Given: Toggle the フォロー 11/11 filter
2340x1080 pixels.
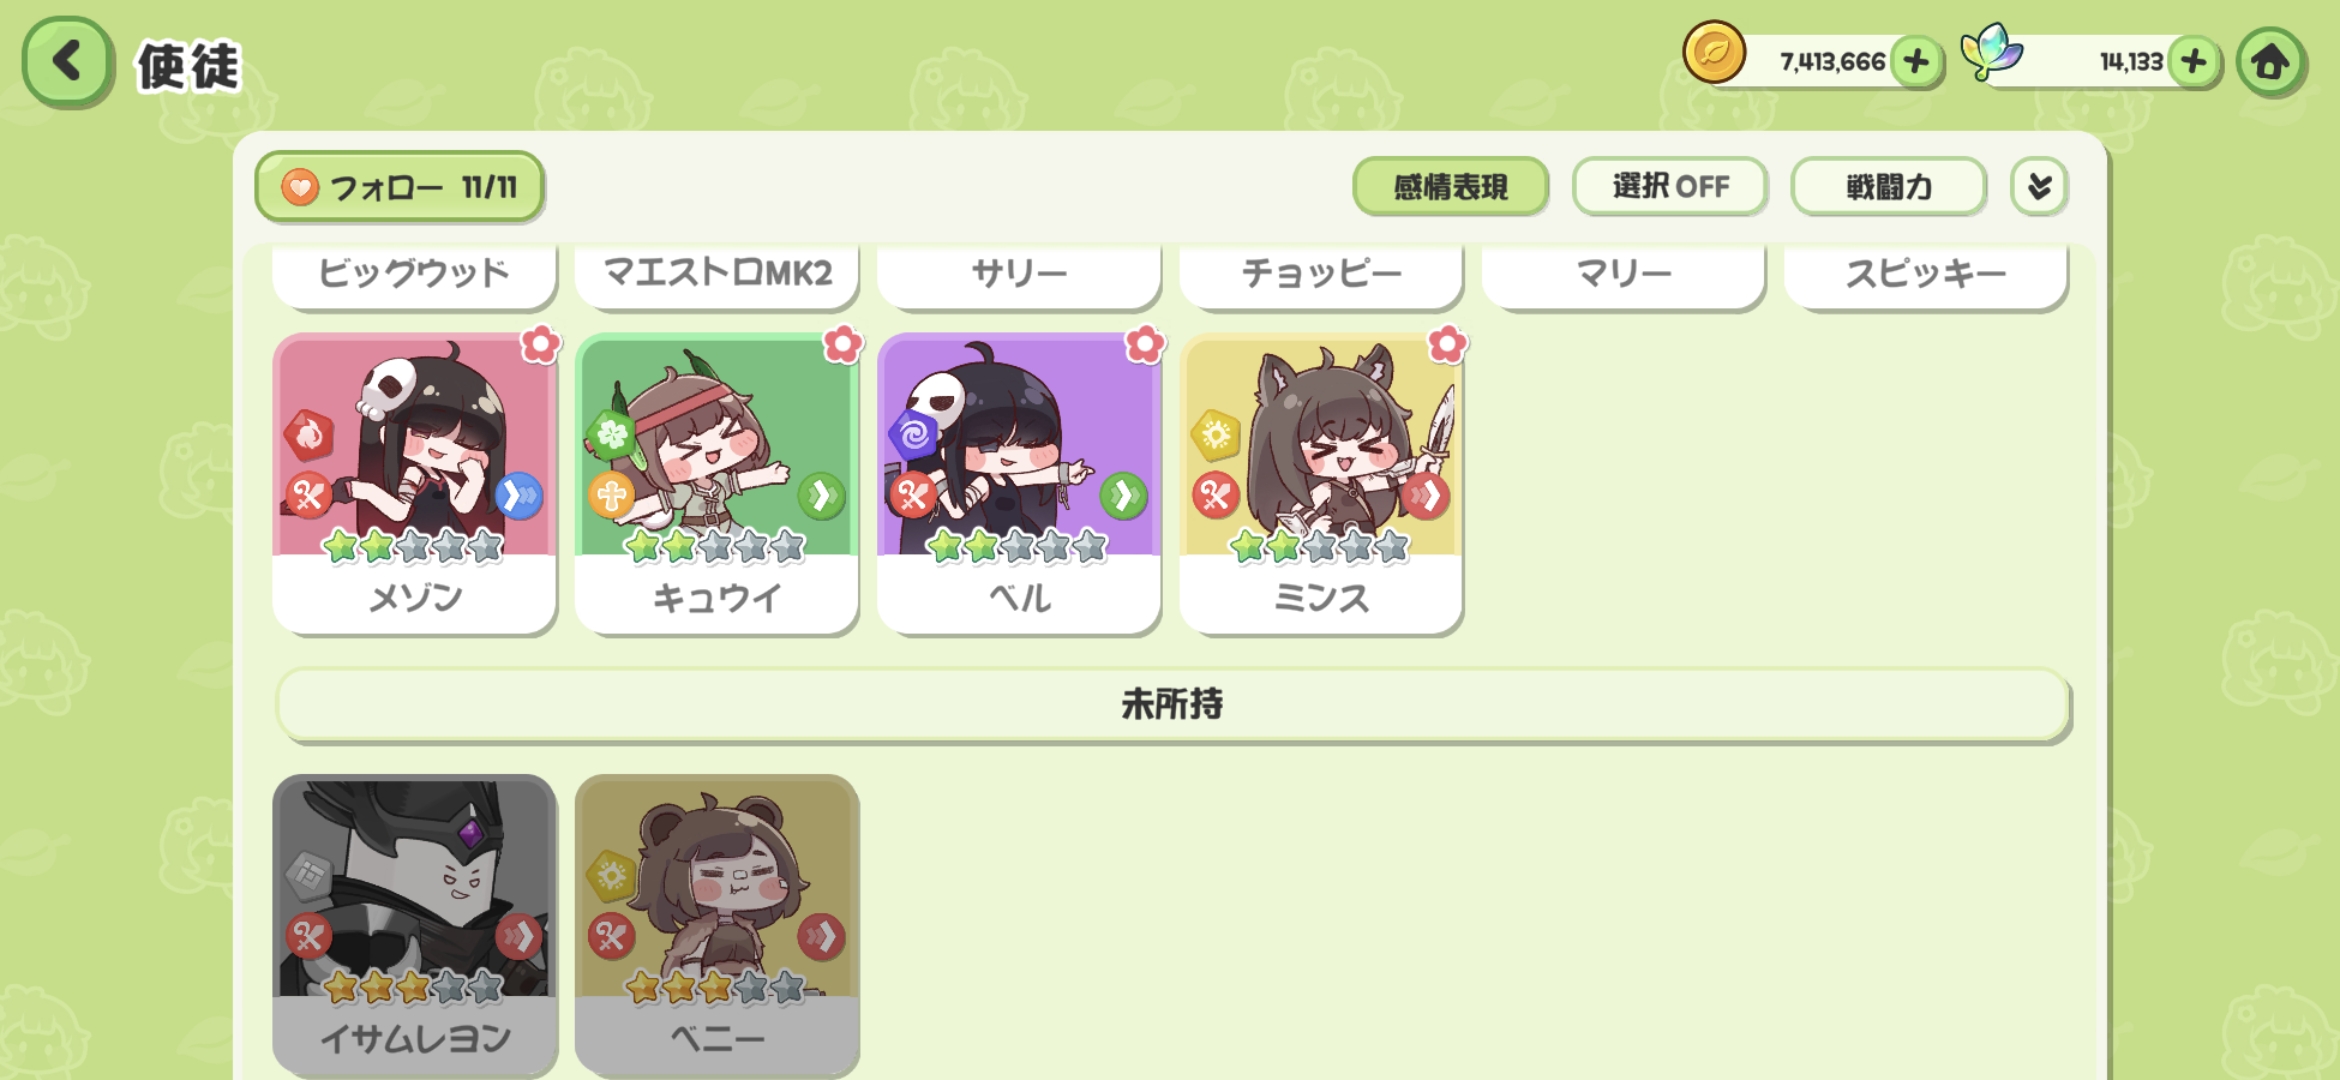Looking at the screenshot, I should tap(400, 186).
